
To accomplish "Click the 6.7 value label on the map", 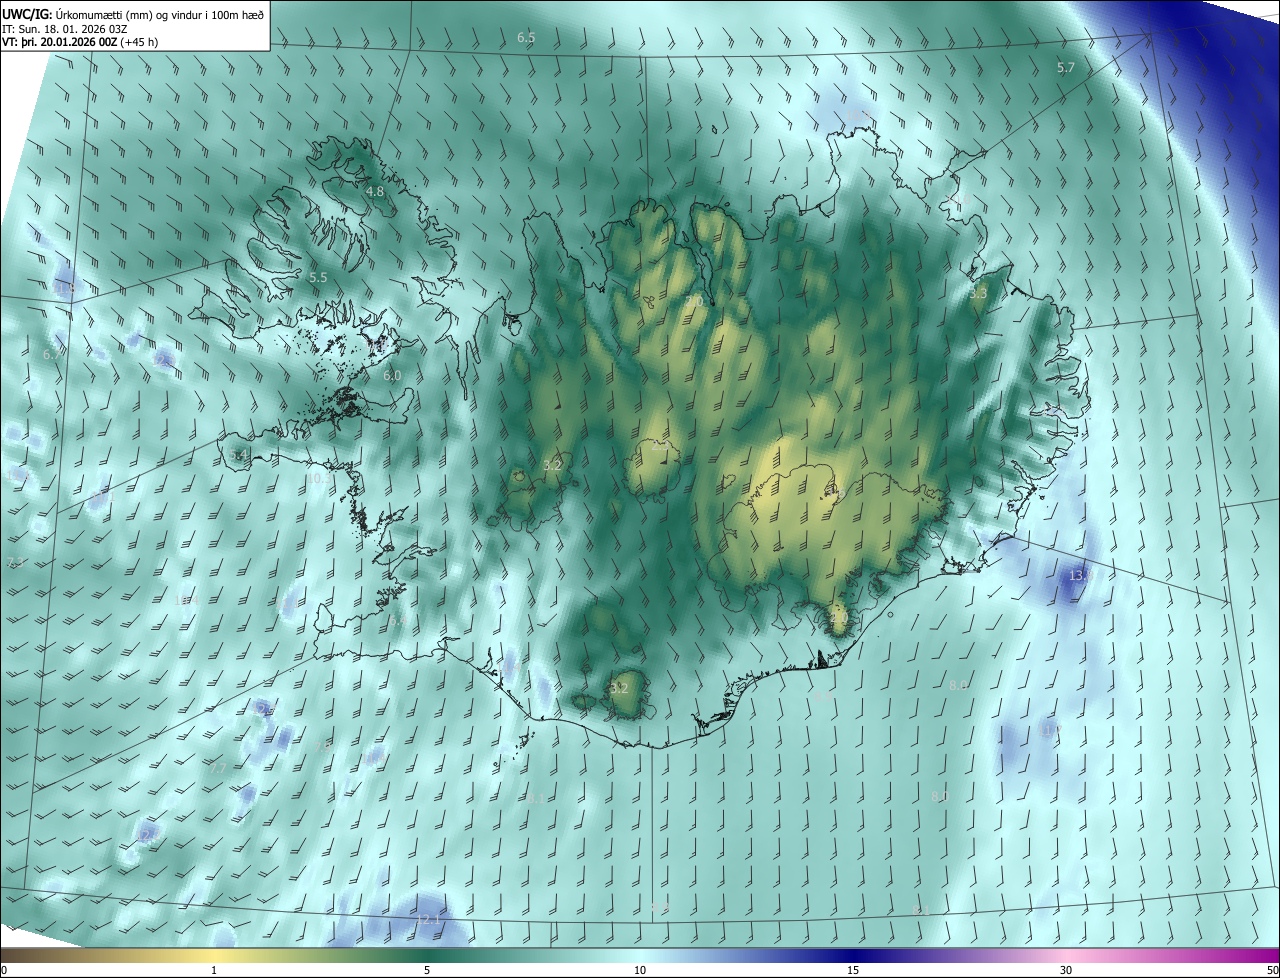I will (x=52, y=354).
